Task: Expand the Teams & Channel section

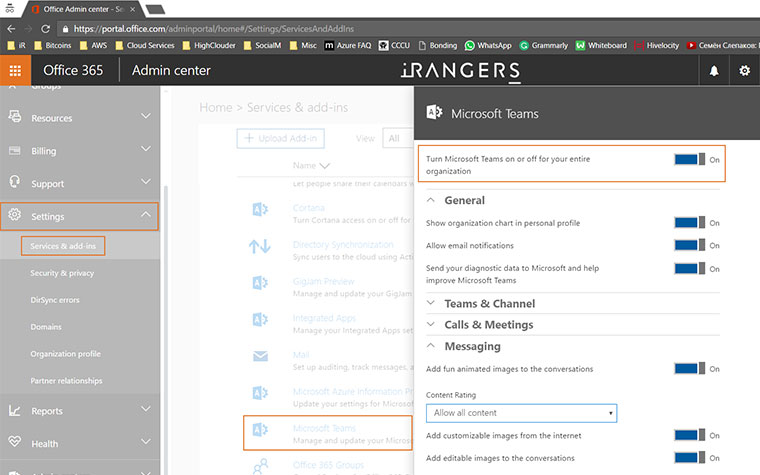Action: pos(489,303)
